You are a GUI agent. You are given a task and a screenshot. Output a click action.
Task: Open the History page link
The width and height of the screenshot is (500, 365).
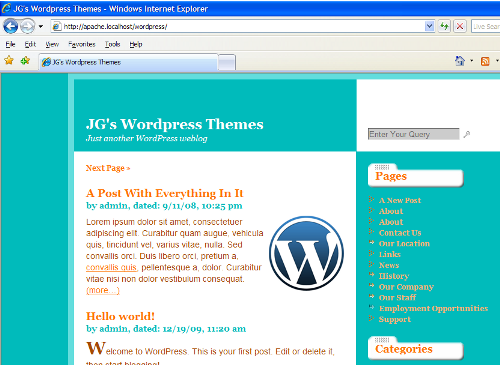pos(394,276)
